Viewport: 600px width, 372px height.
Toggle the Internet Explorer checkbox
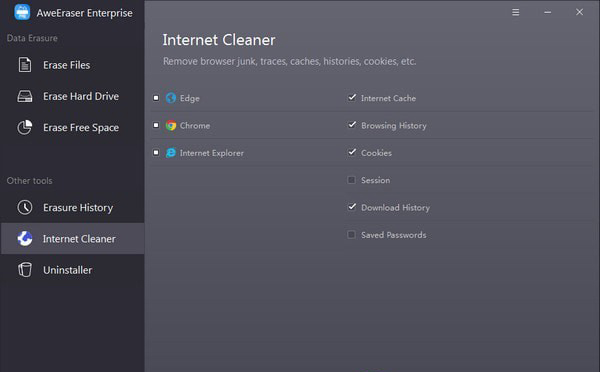(x=156, y=152)
